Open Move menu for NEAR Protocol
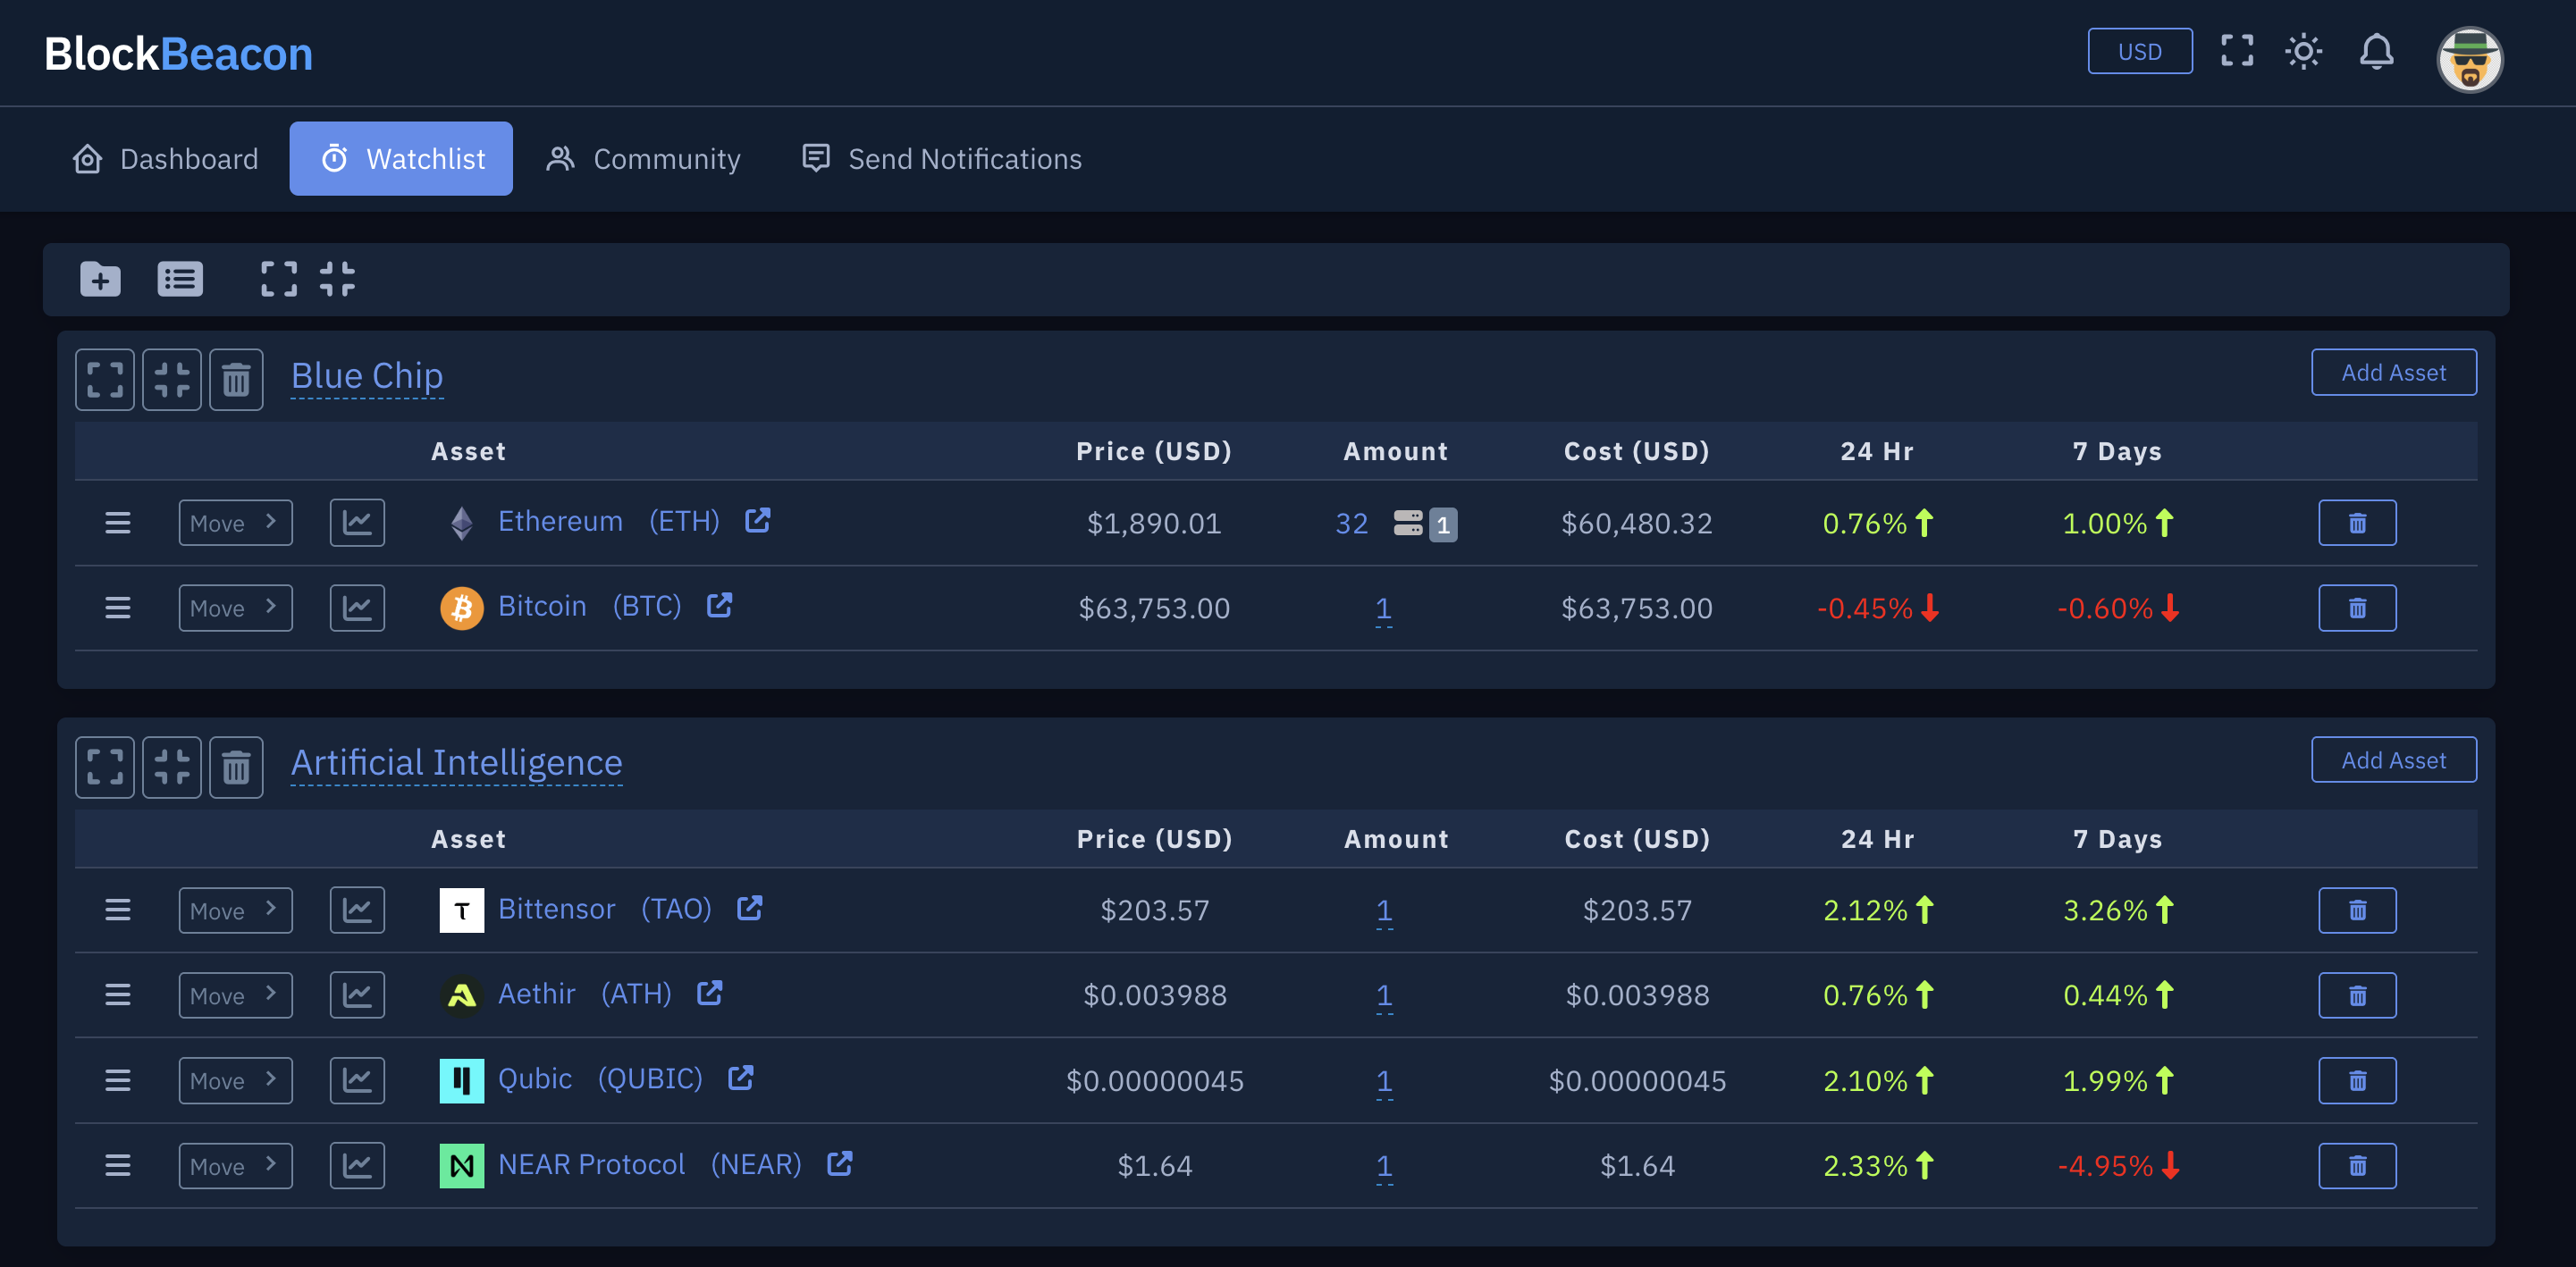The width and height of the screenshot is (2576, 1267). coord(236,1166)
